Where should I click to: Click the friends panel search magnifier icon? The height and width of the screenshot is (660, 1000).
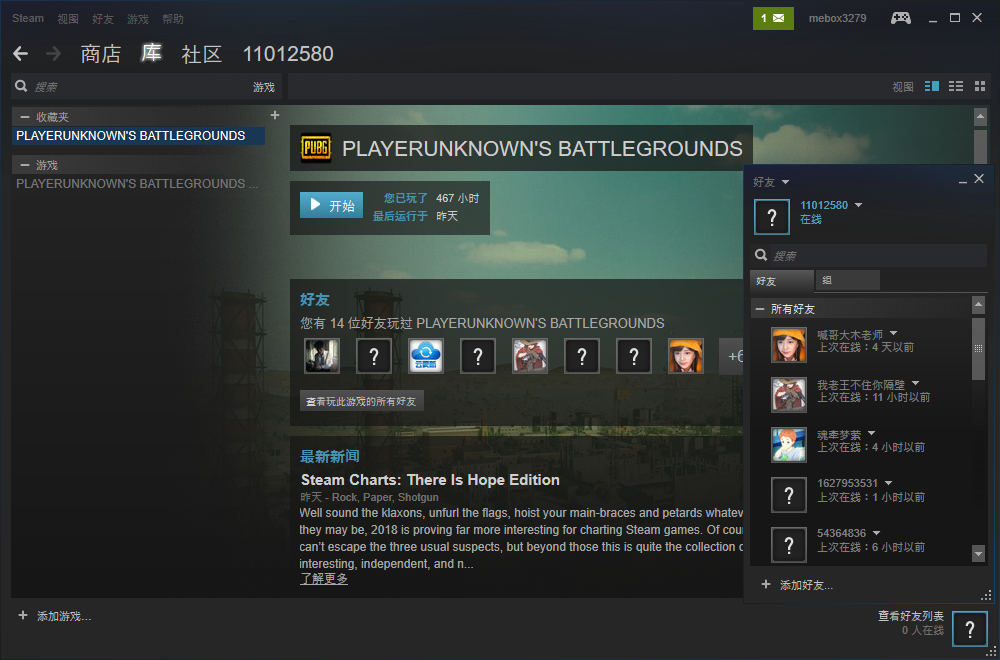tap(761, 255)
